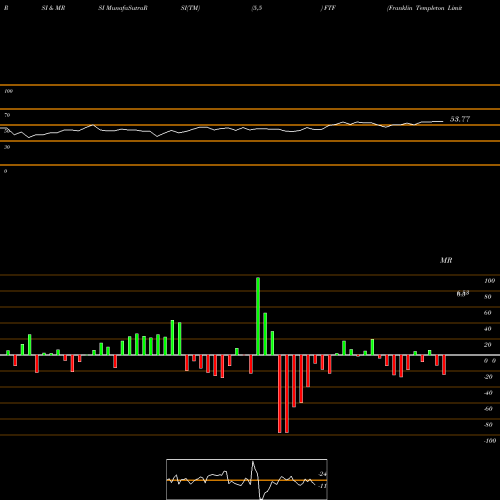Click the -100 axis label of MR panel
500x500 pixels.
pyautogui.click(x=489, y=441)
